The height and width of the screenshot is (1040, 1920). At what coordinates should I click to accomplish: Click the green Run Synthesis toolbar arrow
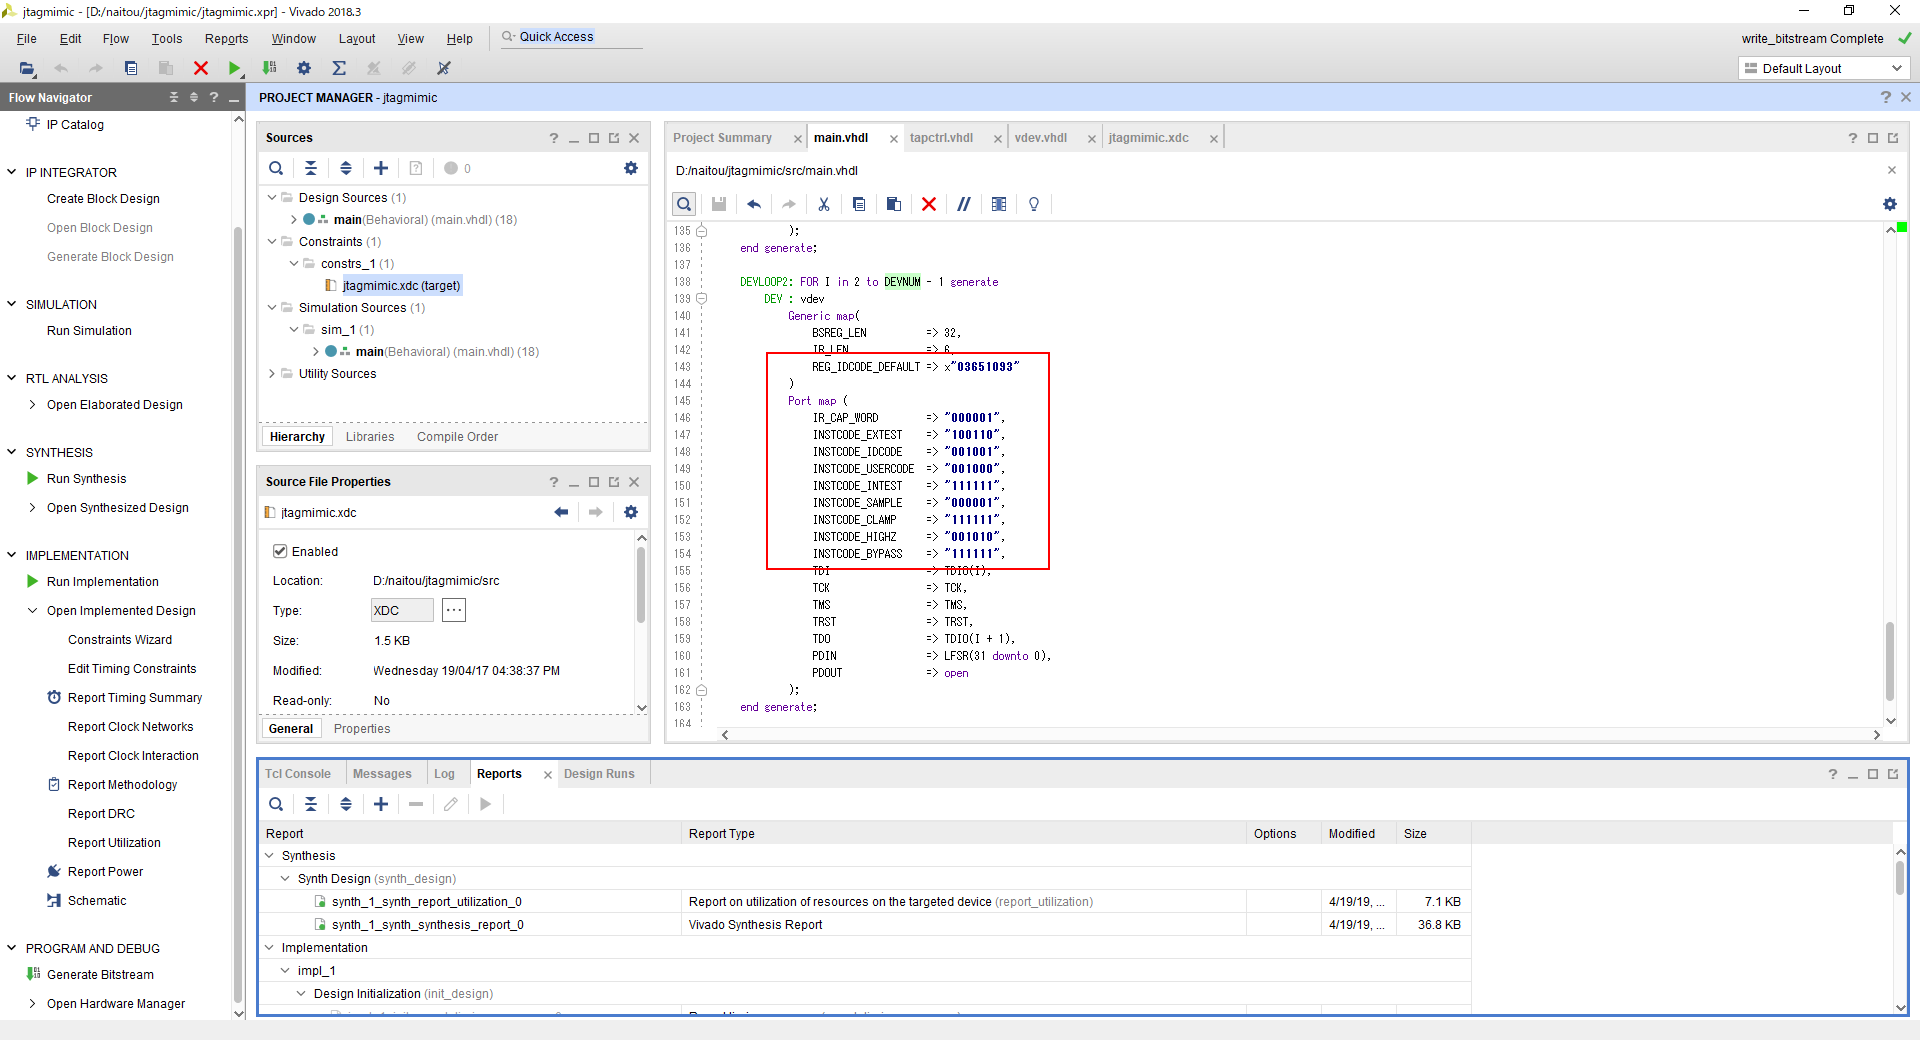(234, 68)
